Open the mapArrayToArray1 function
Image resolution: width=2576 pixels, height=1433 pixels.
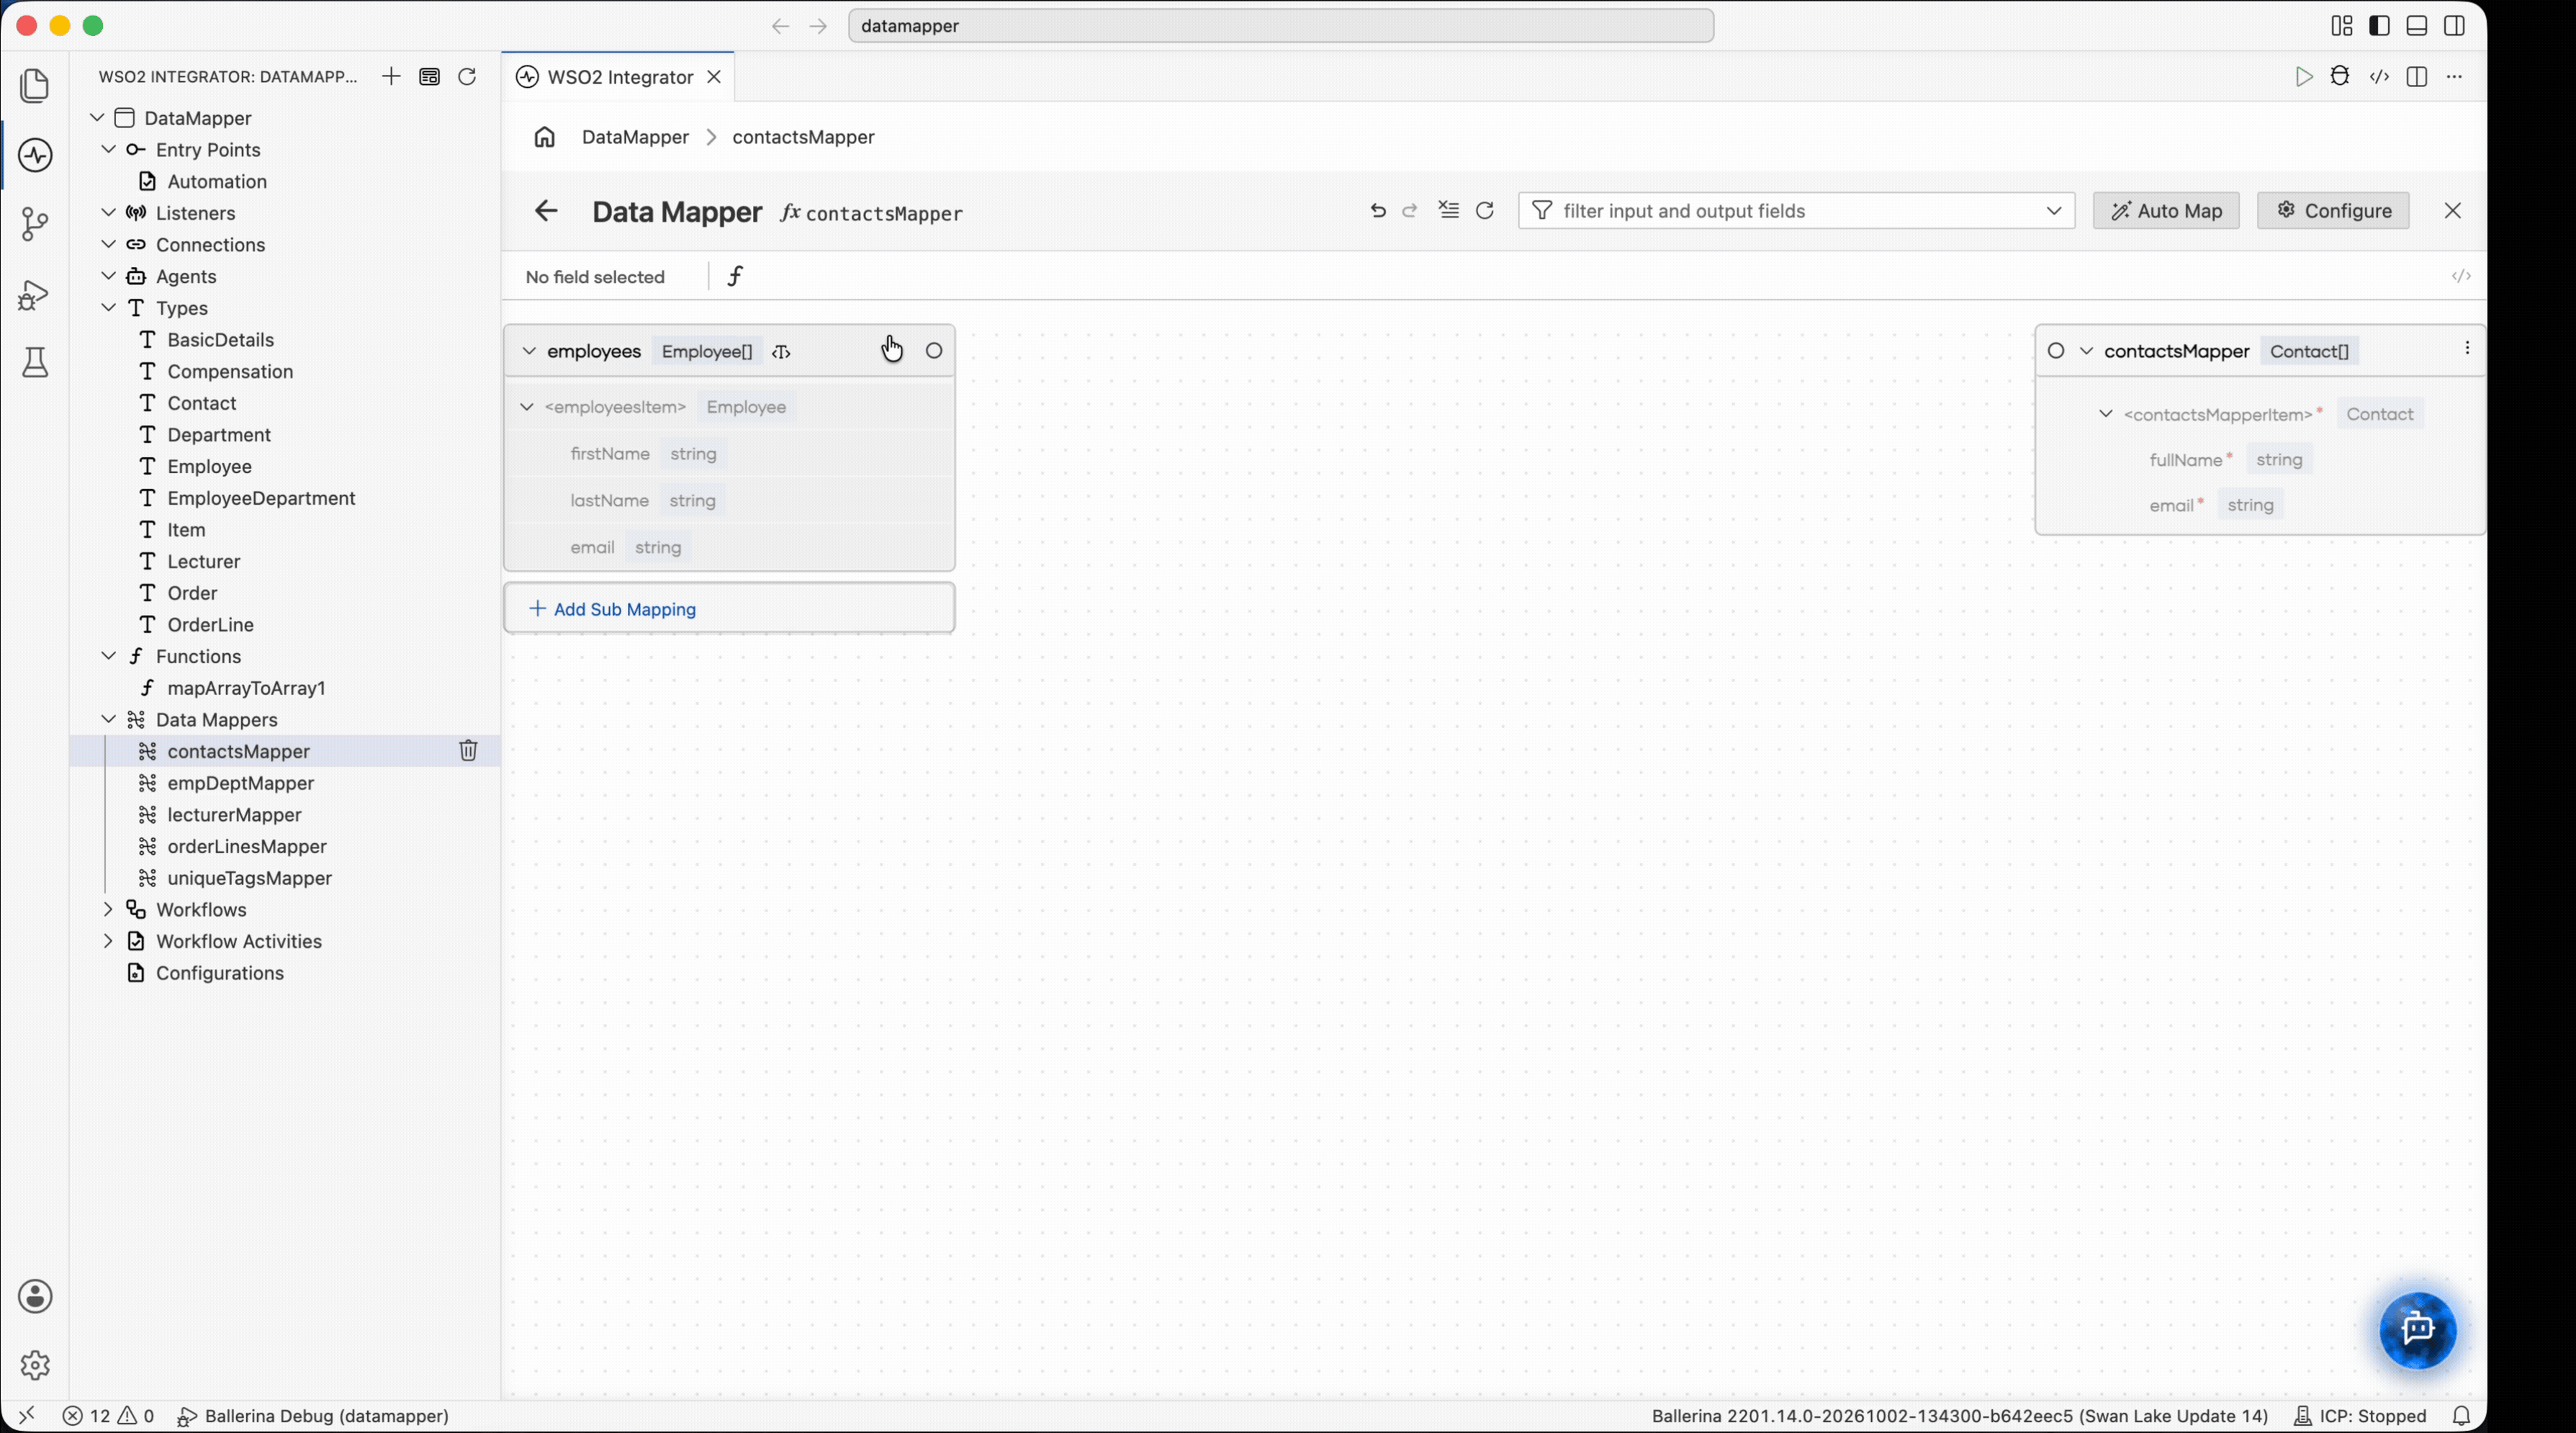coord(247,688)
